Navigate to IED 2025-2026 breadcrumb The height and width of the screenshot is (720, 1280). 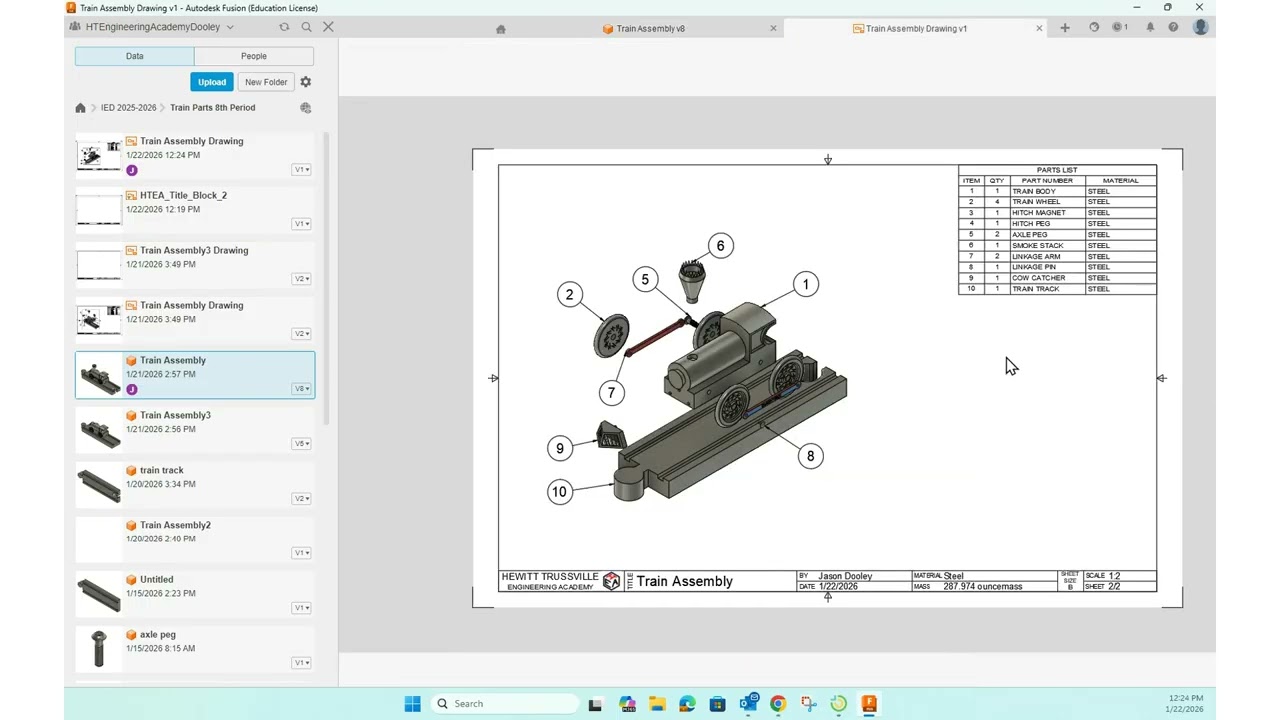click(x=128, y=107)
